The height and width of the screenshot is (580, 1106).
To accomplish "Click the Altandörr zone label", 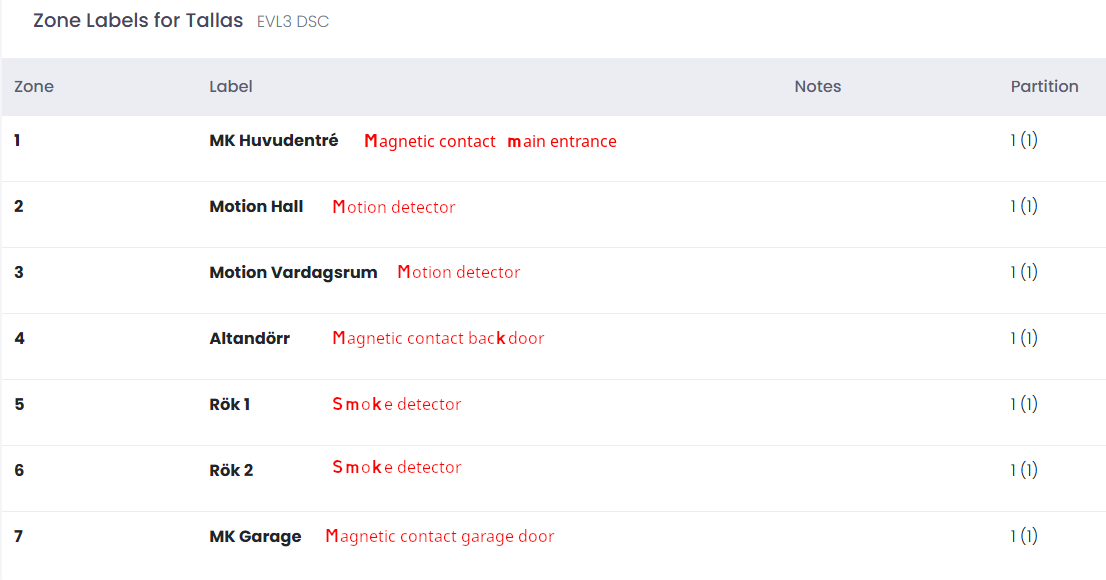I will [250, 339].
